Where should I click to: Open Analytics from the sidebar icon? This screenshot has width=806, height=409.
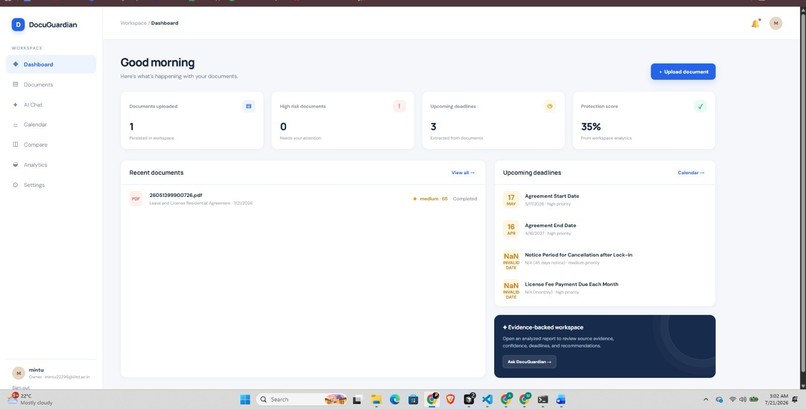tap(15, 165)
